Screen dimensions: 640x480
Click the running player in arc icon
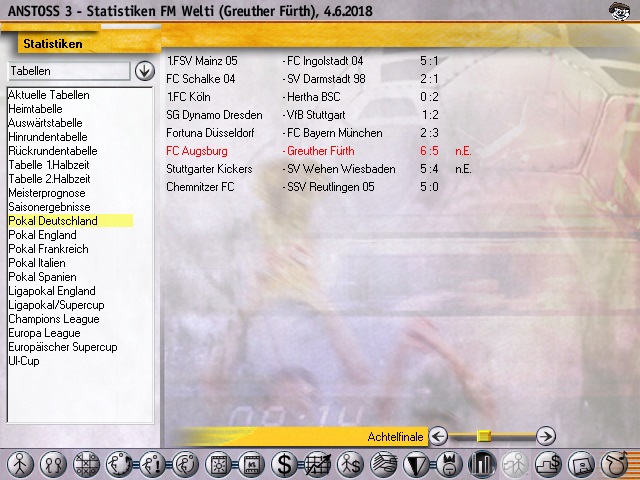[185, 464]
